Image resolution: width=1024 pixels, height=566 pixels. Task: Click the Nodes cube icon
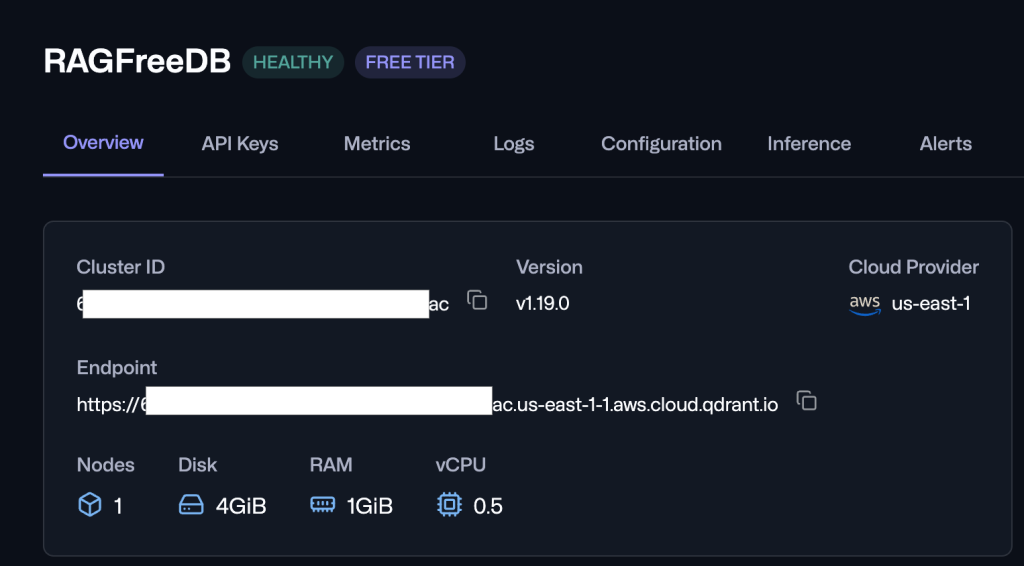pyautogui.click(x=90, y=505)
